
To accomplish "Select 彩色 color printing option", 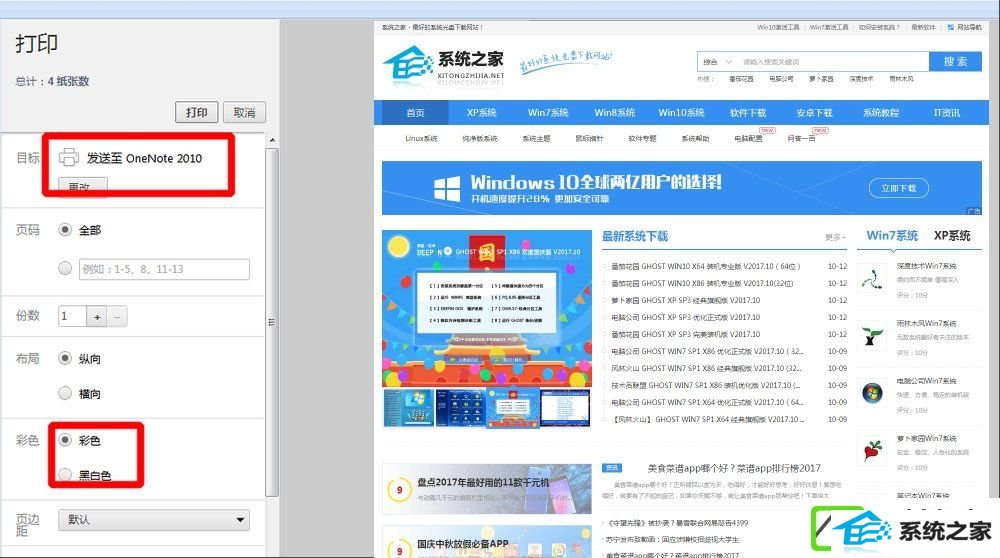I will point(64,440).
